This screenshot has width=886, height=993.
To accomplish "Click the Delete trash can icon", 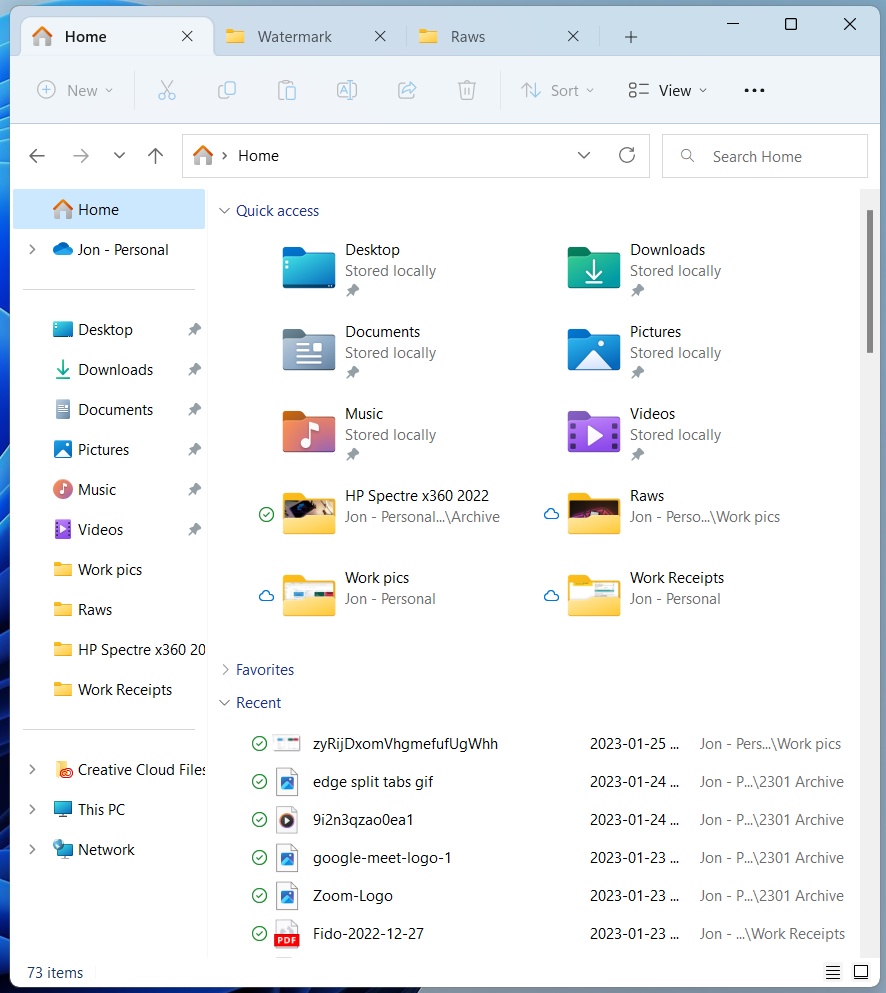I will click(467, 90).
